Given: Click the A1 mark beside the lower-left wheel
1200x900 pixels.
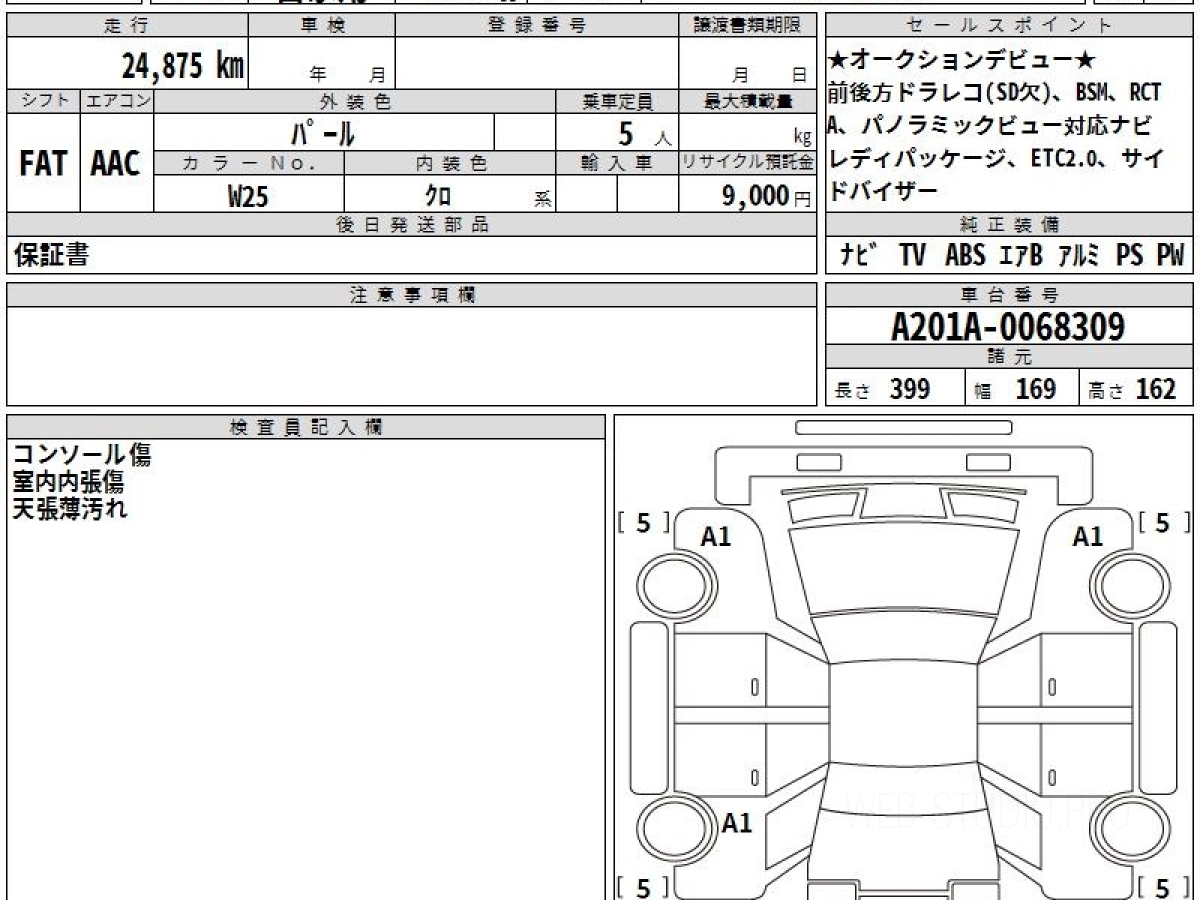Looking at the screenshot, I should [x=737, y=824].
